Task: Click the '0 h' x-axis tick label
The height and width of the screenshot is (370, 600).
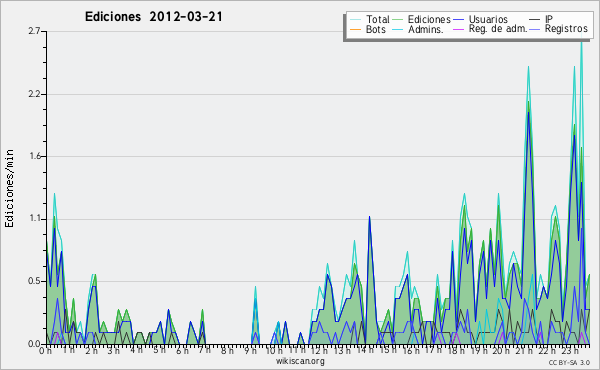Action: click(45, 351)
